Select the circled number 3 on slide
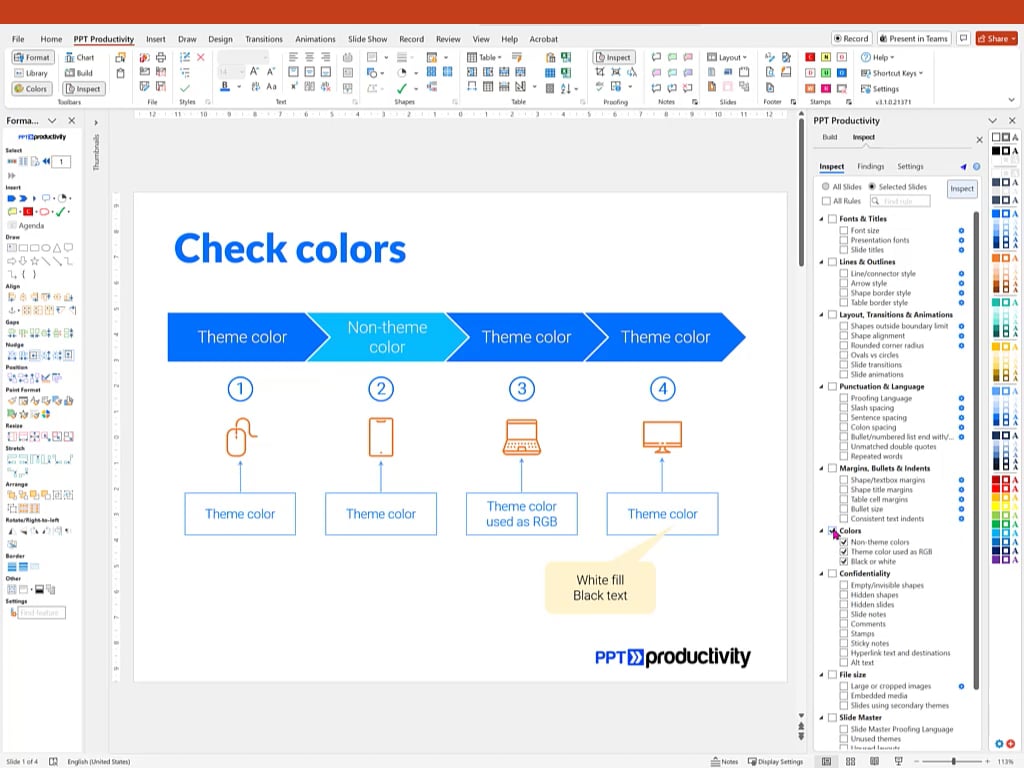This screenshot has width=1024, height=768. (x=522, y=389)
